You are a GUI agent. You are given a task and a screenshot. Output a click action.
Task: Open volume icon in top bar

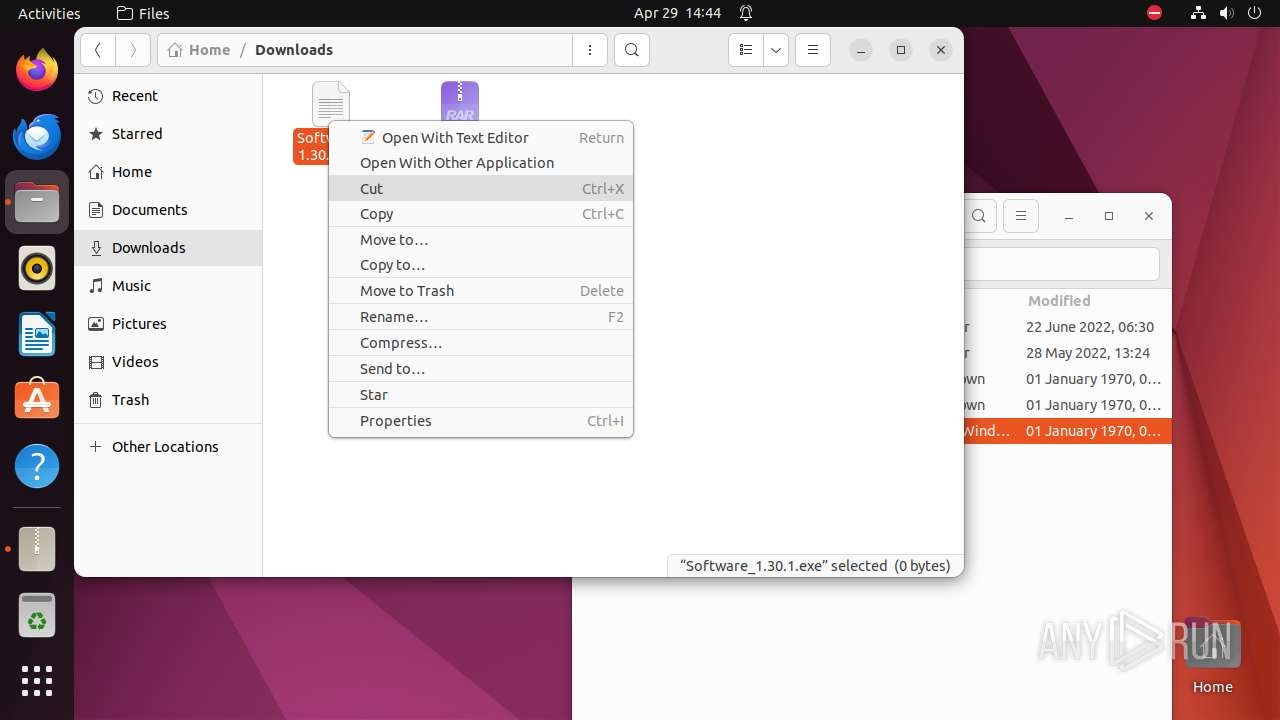click(1226, 13)
